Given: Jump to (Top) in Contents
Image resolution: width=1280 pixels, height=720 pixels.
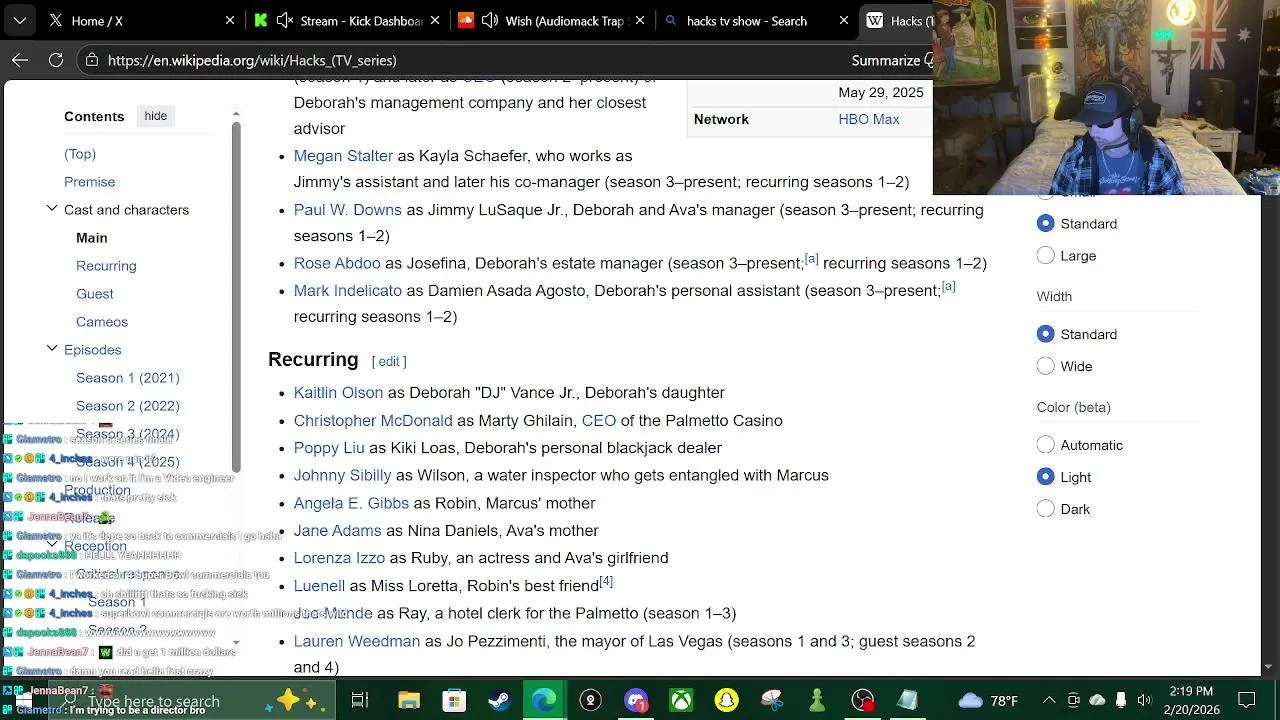Looking at the screenshot, I should click(x=80, y=154).
